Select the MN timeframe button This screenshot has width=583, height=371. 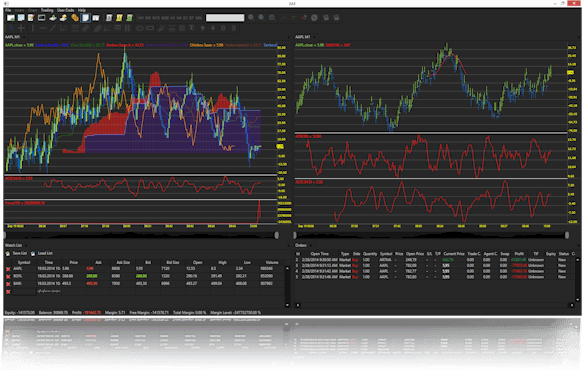coord(199,18)
